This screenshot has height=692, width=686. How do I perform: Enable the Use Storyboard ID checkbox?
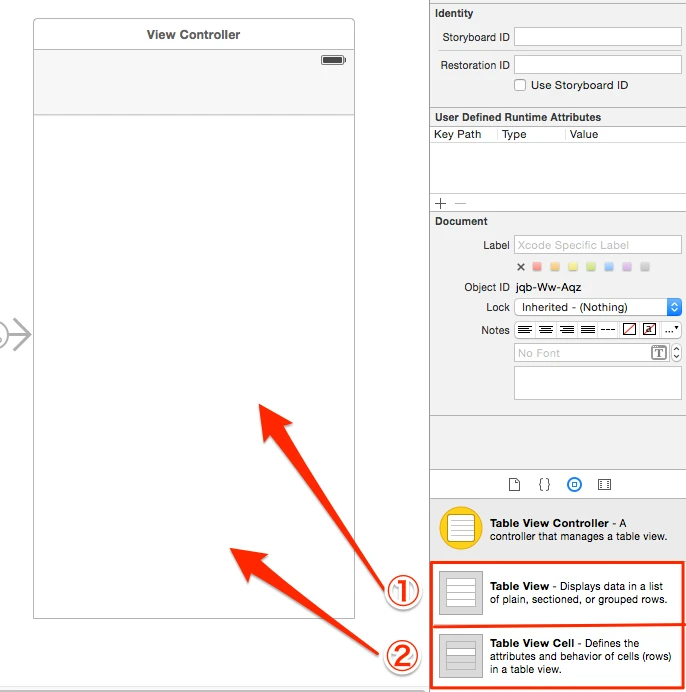520,85
